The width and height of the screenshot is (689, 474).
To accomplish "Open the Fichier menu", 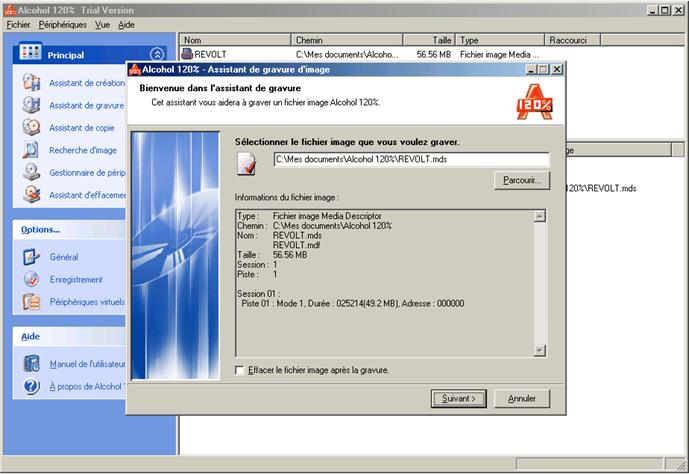I will coord(18,25).
